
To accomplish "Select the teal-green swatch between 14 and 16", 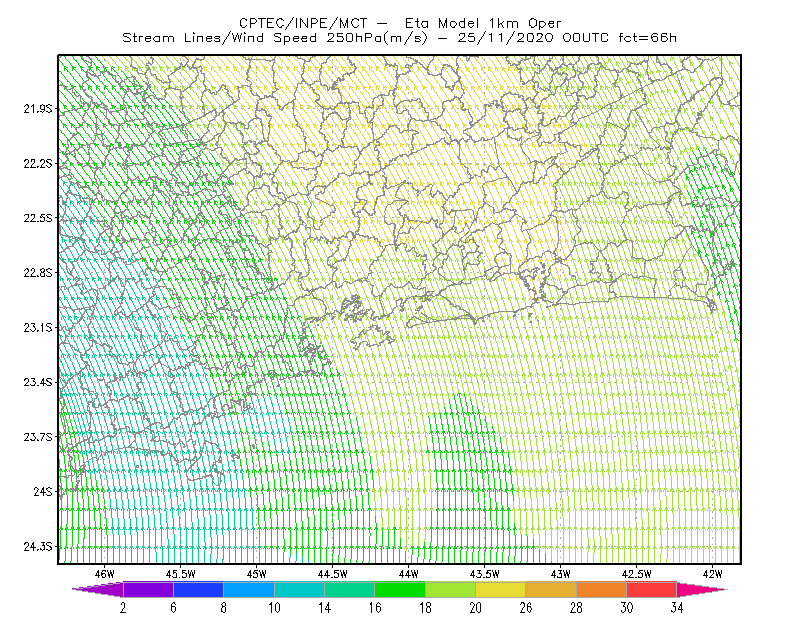I will tap(349, 589).
